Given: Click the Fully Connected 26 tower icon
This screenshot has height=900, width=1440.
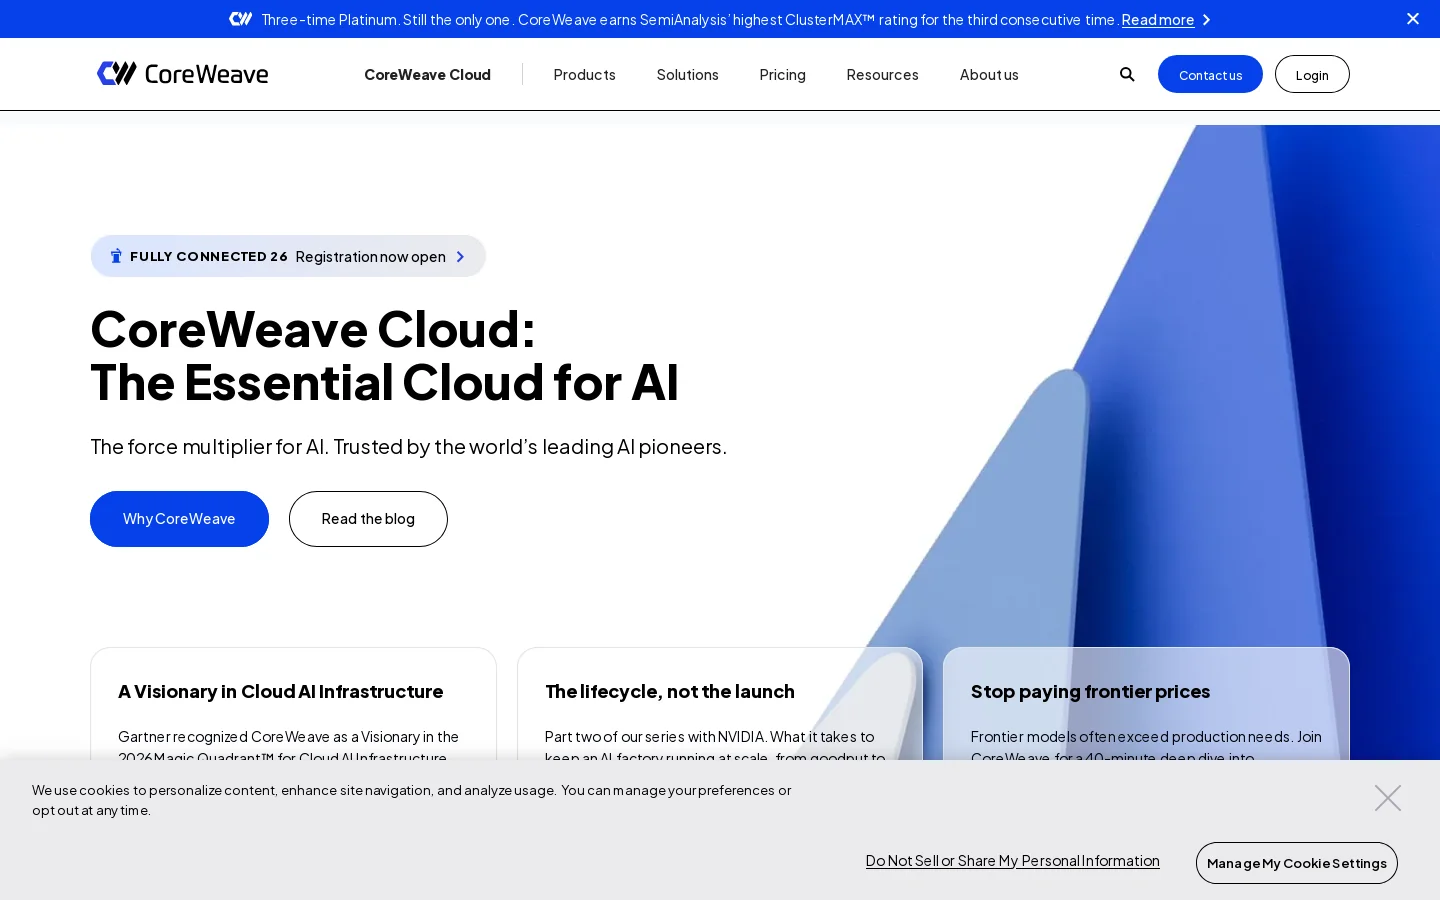Looking at the screenshot, I should 116,256.
